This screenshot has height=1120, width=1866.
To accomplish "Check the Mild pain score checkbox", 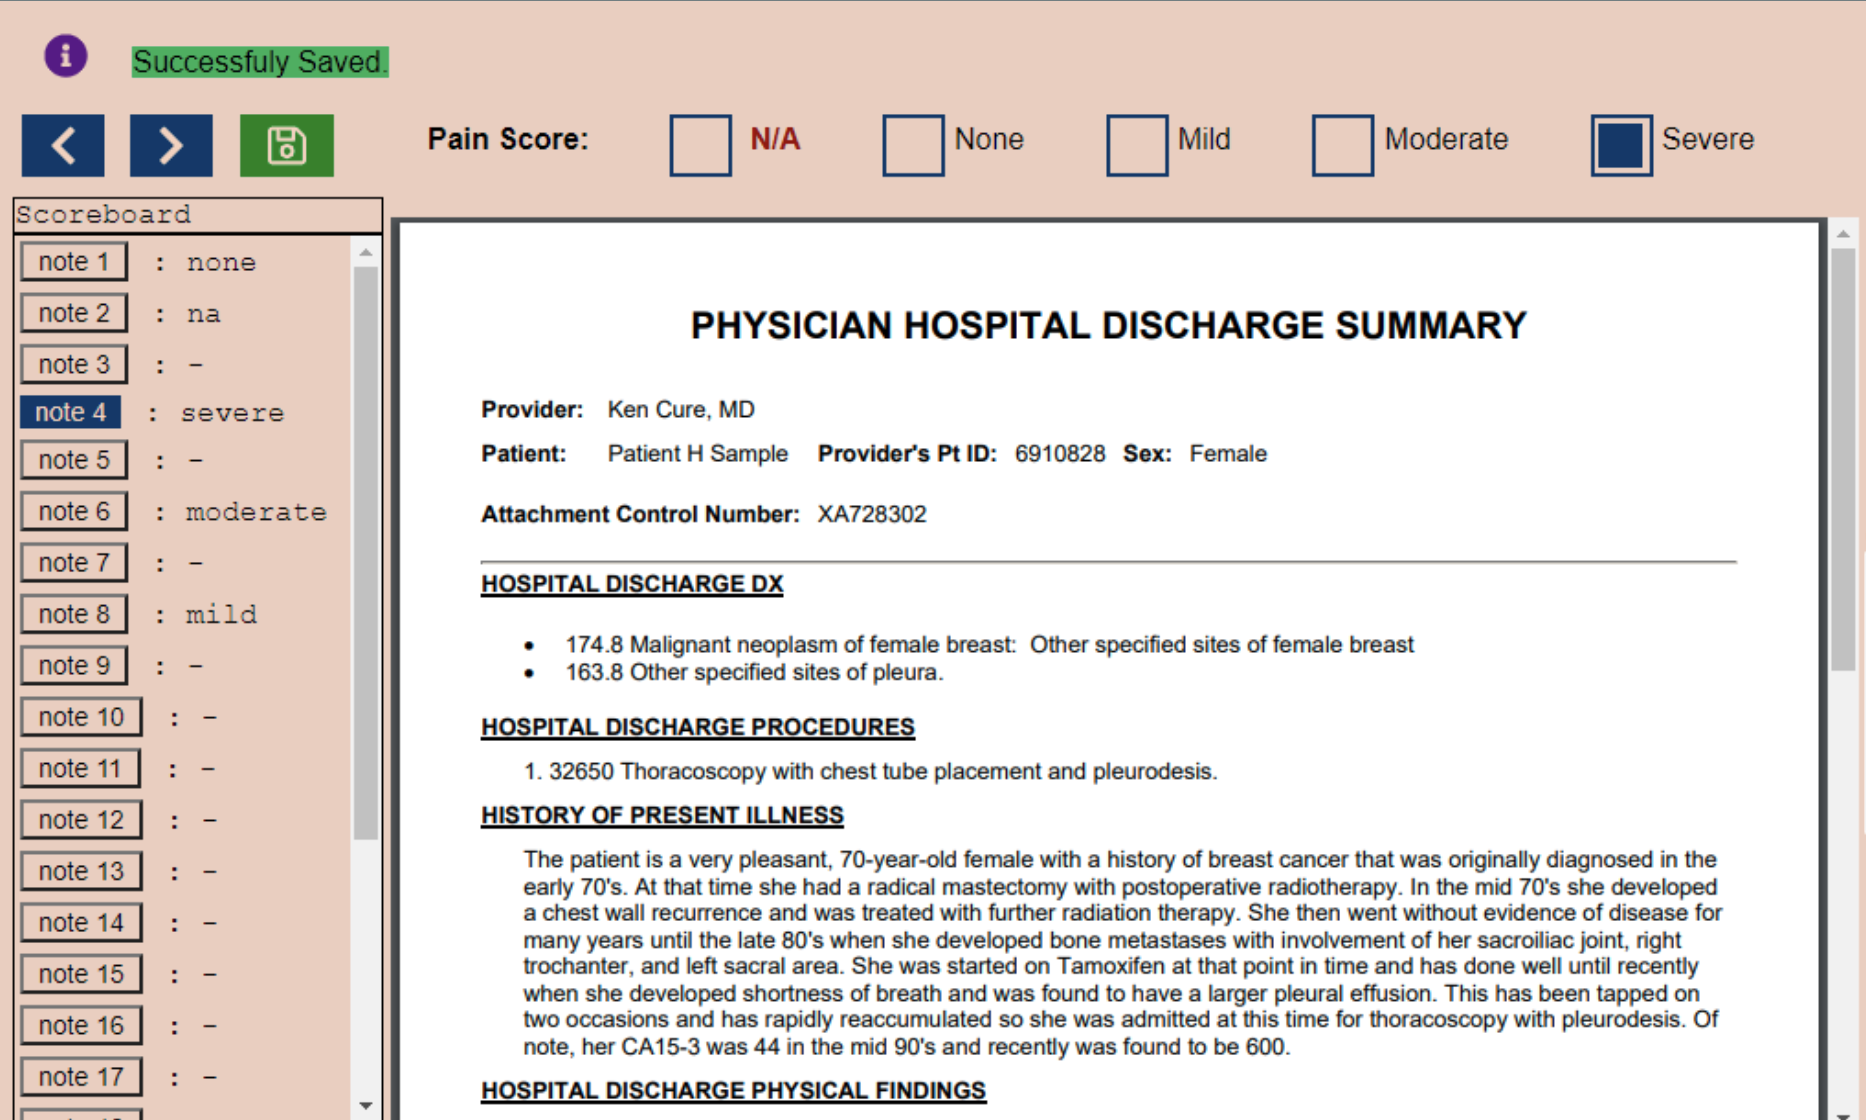I will click(x=1135, y=145).
